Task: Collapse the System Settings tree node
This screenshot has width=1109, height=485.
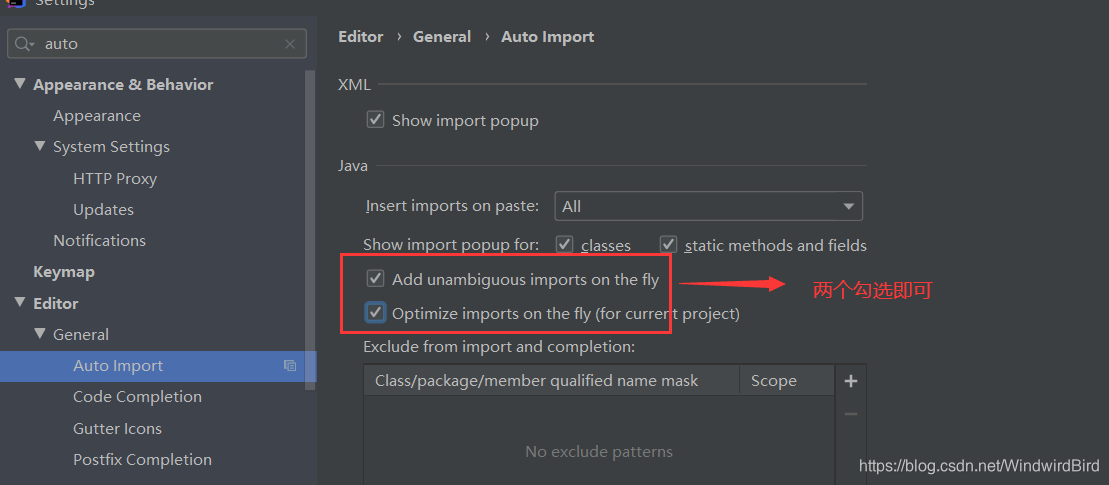Action: (x=40, y=146)
